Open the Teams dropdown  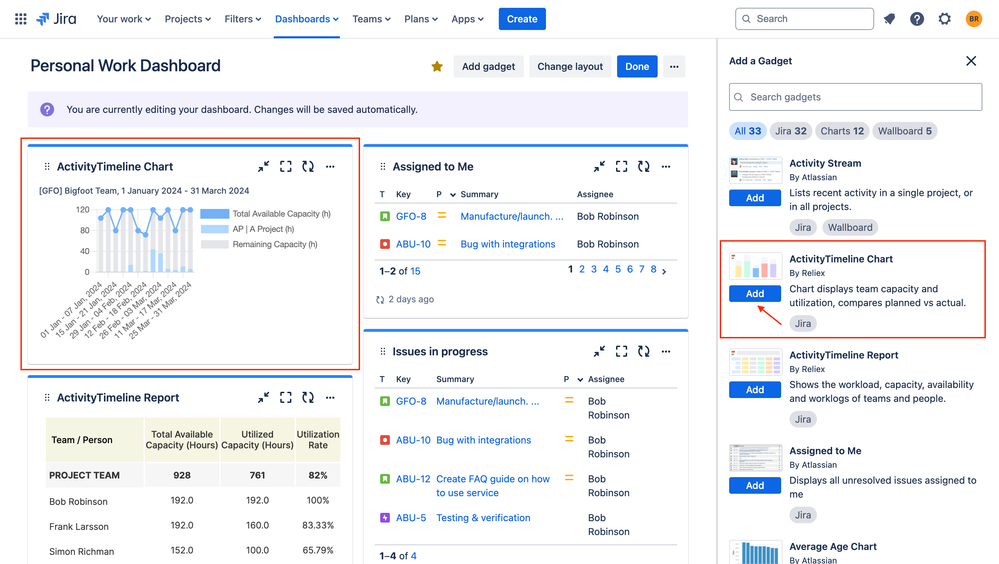pyautogui.click(x=371, y=19)
